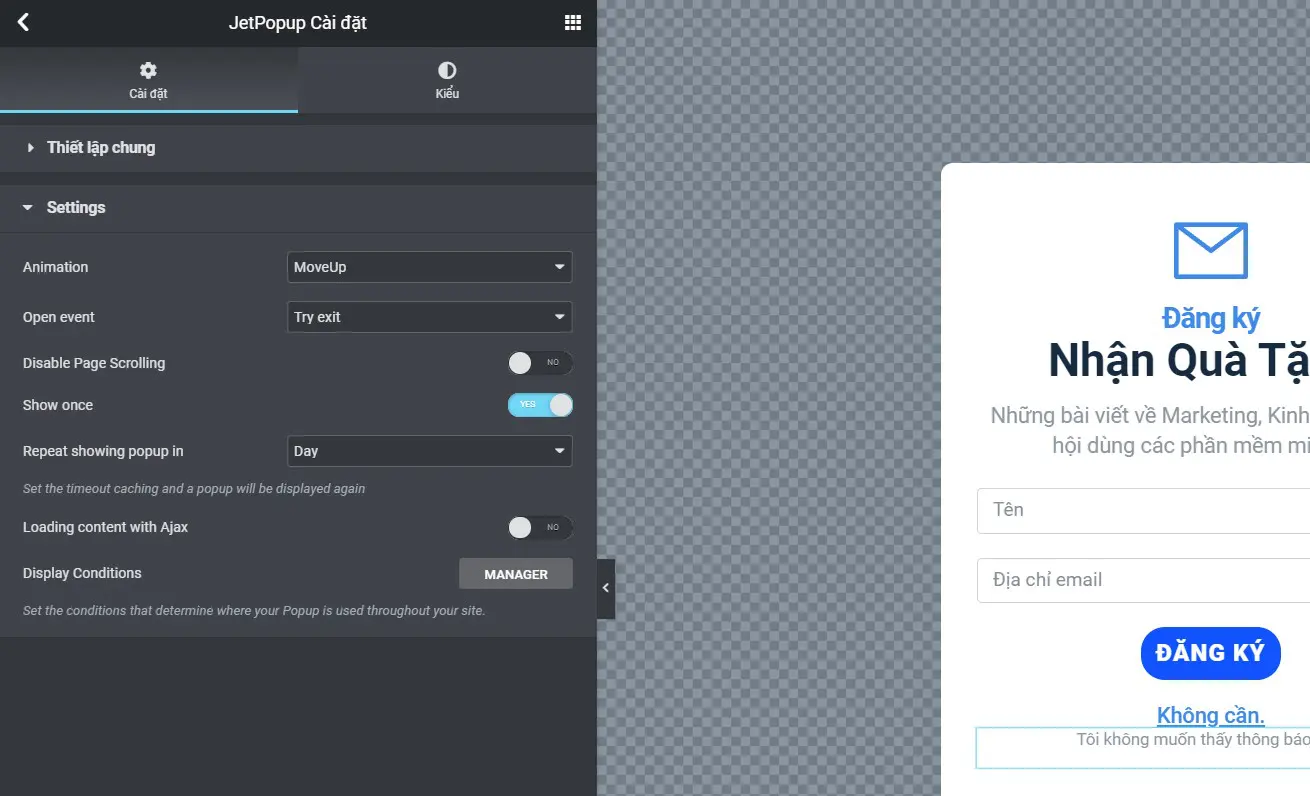Click the Repeat showing popup in label
Image resolution: width=1310 pixels, height=796 pixels.
103,451
